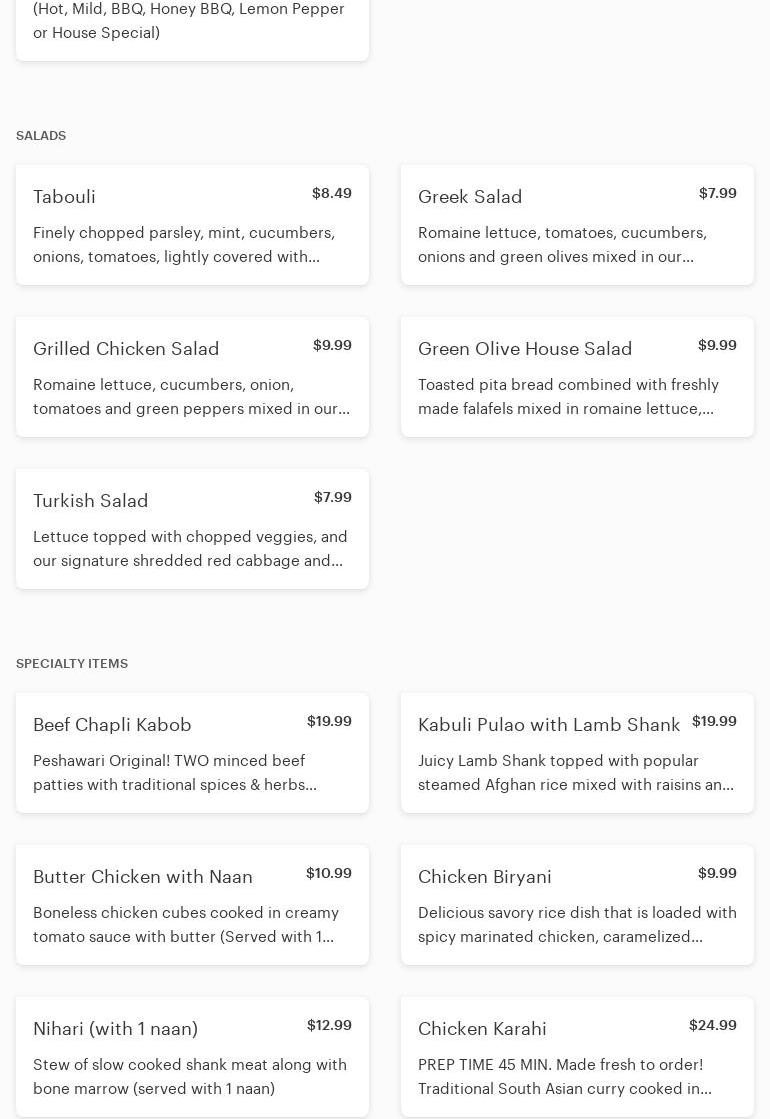This screenshot has height=1119, width=770.
Task: Open the Beef Chapli Kabob item
Action: point(192,753)
